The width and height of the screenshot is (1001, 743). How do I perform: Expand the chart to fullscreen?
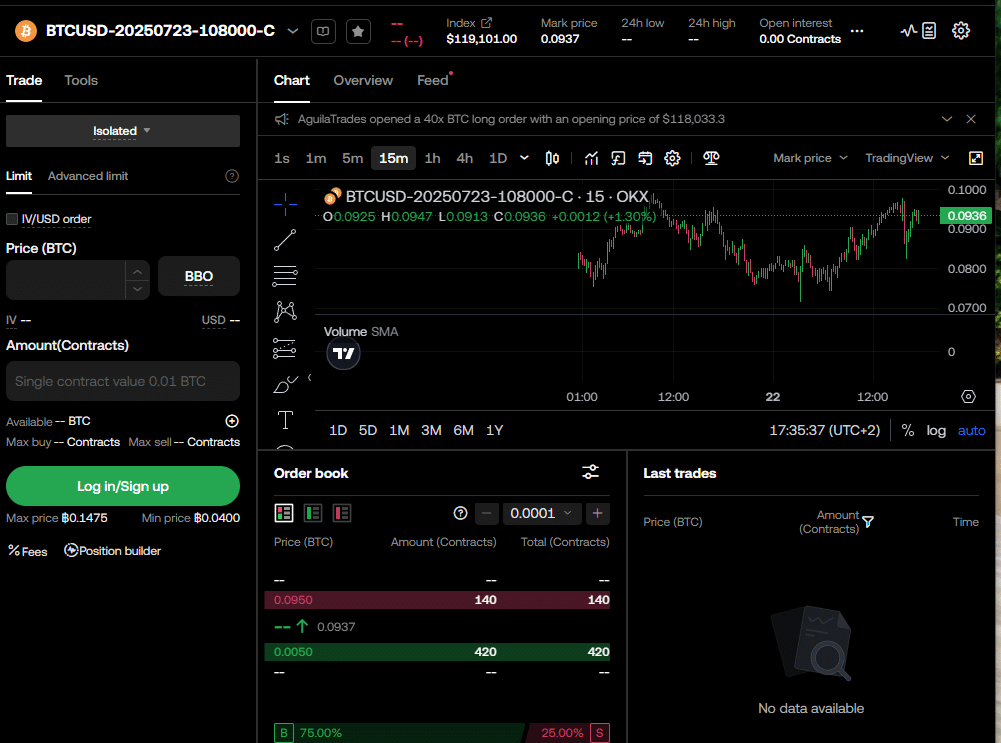pos(975,158)
